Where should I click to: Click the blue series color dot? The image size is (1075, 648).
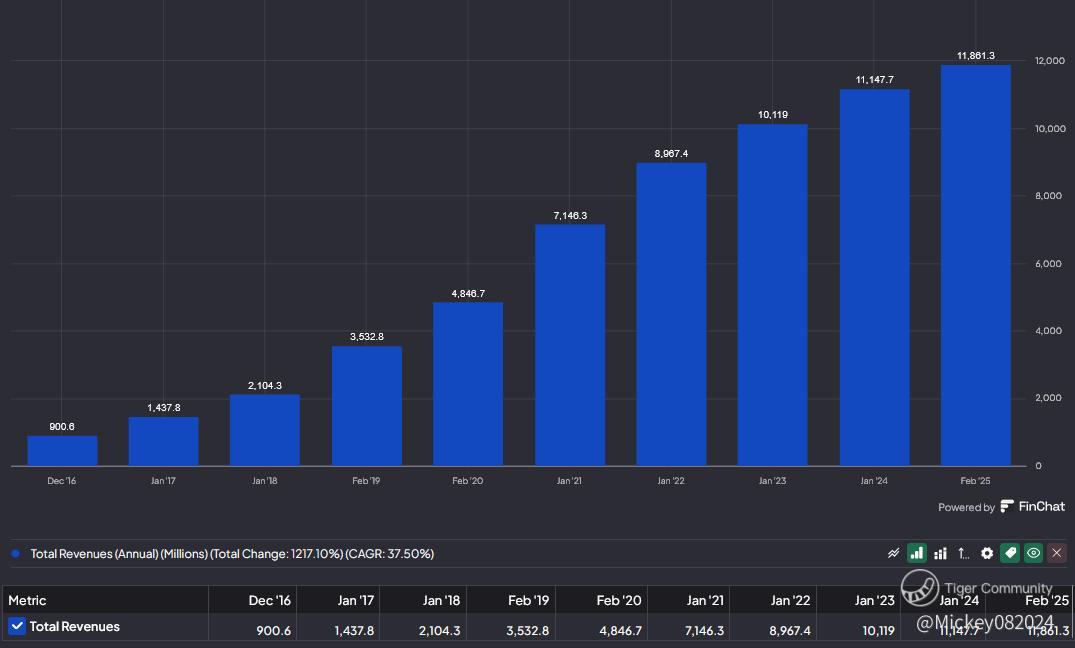(15, 553)
